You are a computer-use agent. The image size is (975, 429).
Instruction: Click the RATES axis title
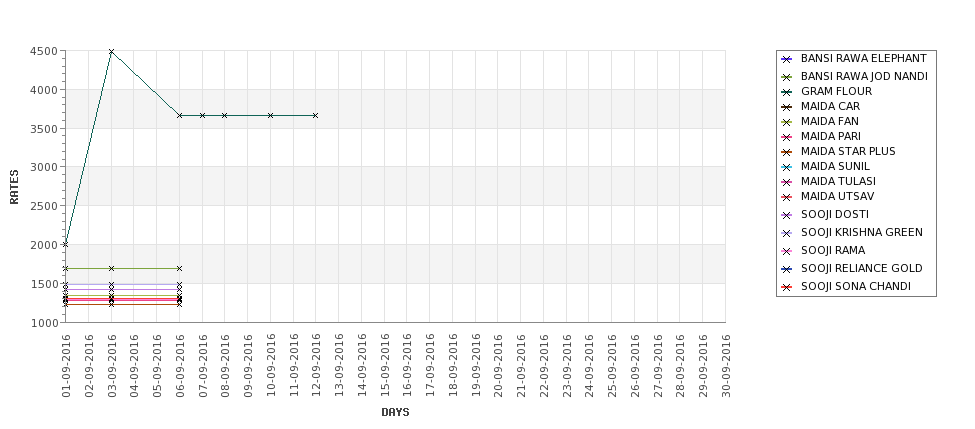[14, 187]
